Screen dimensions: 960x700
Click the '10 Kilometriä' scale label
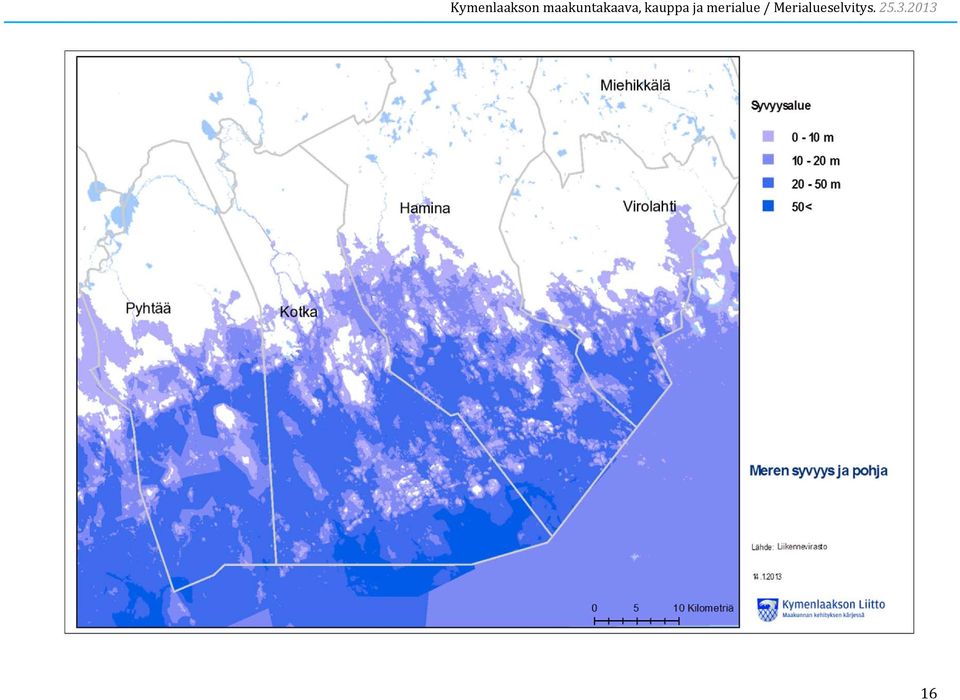click(703, 608)
